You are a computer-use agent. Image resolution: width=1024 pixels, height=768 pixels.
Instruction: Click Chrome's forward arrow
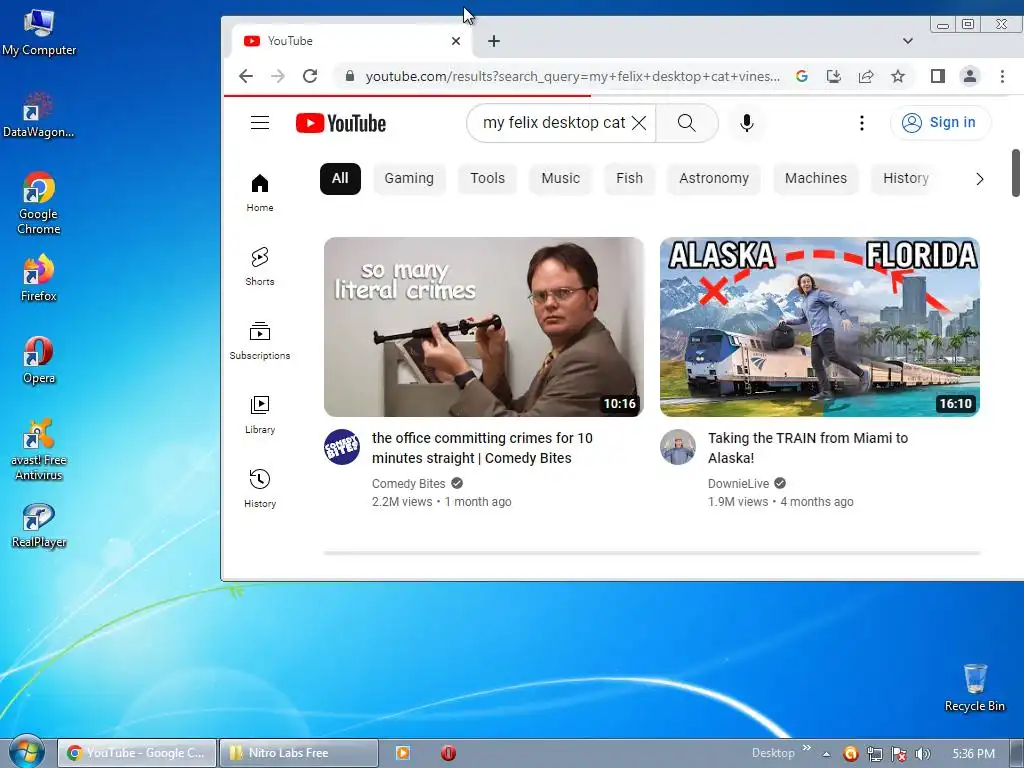(278, 76)
